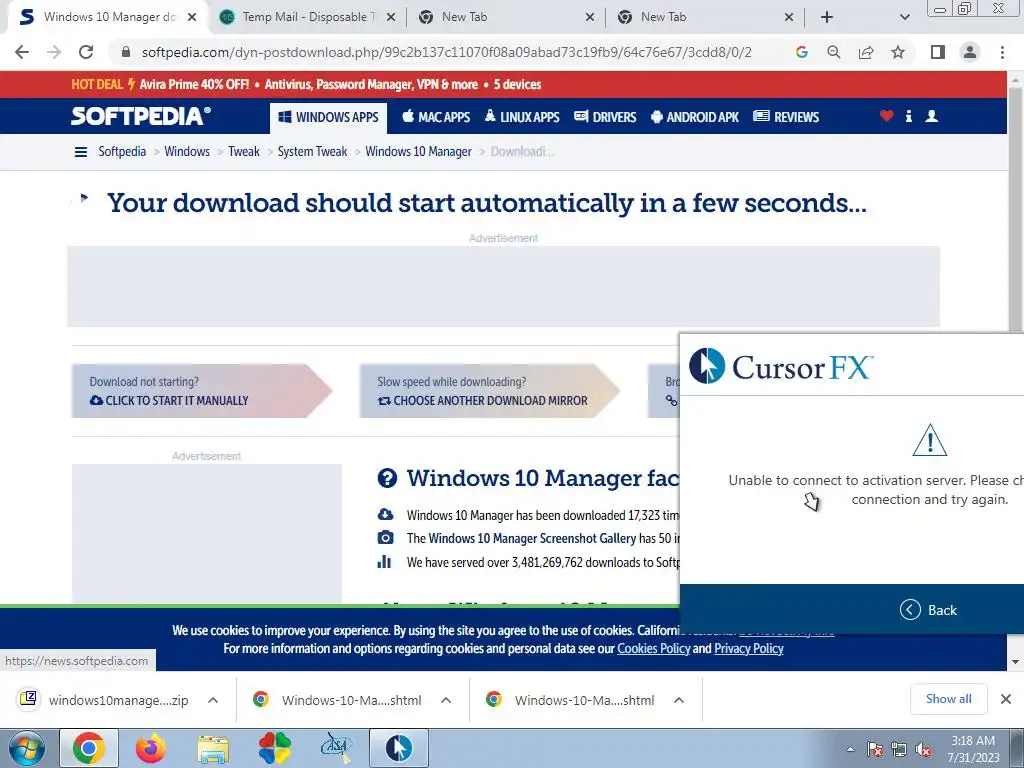Open the Drivers section

pyautogui.click(x=605, y=117)
